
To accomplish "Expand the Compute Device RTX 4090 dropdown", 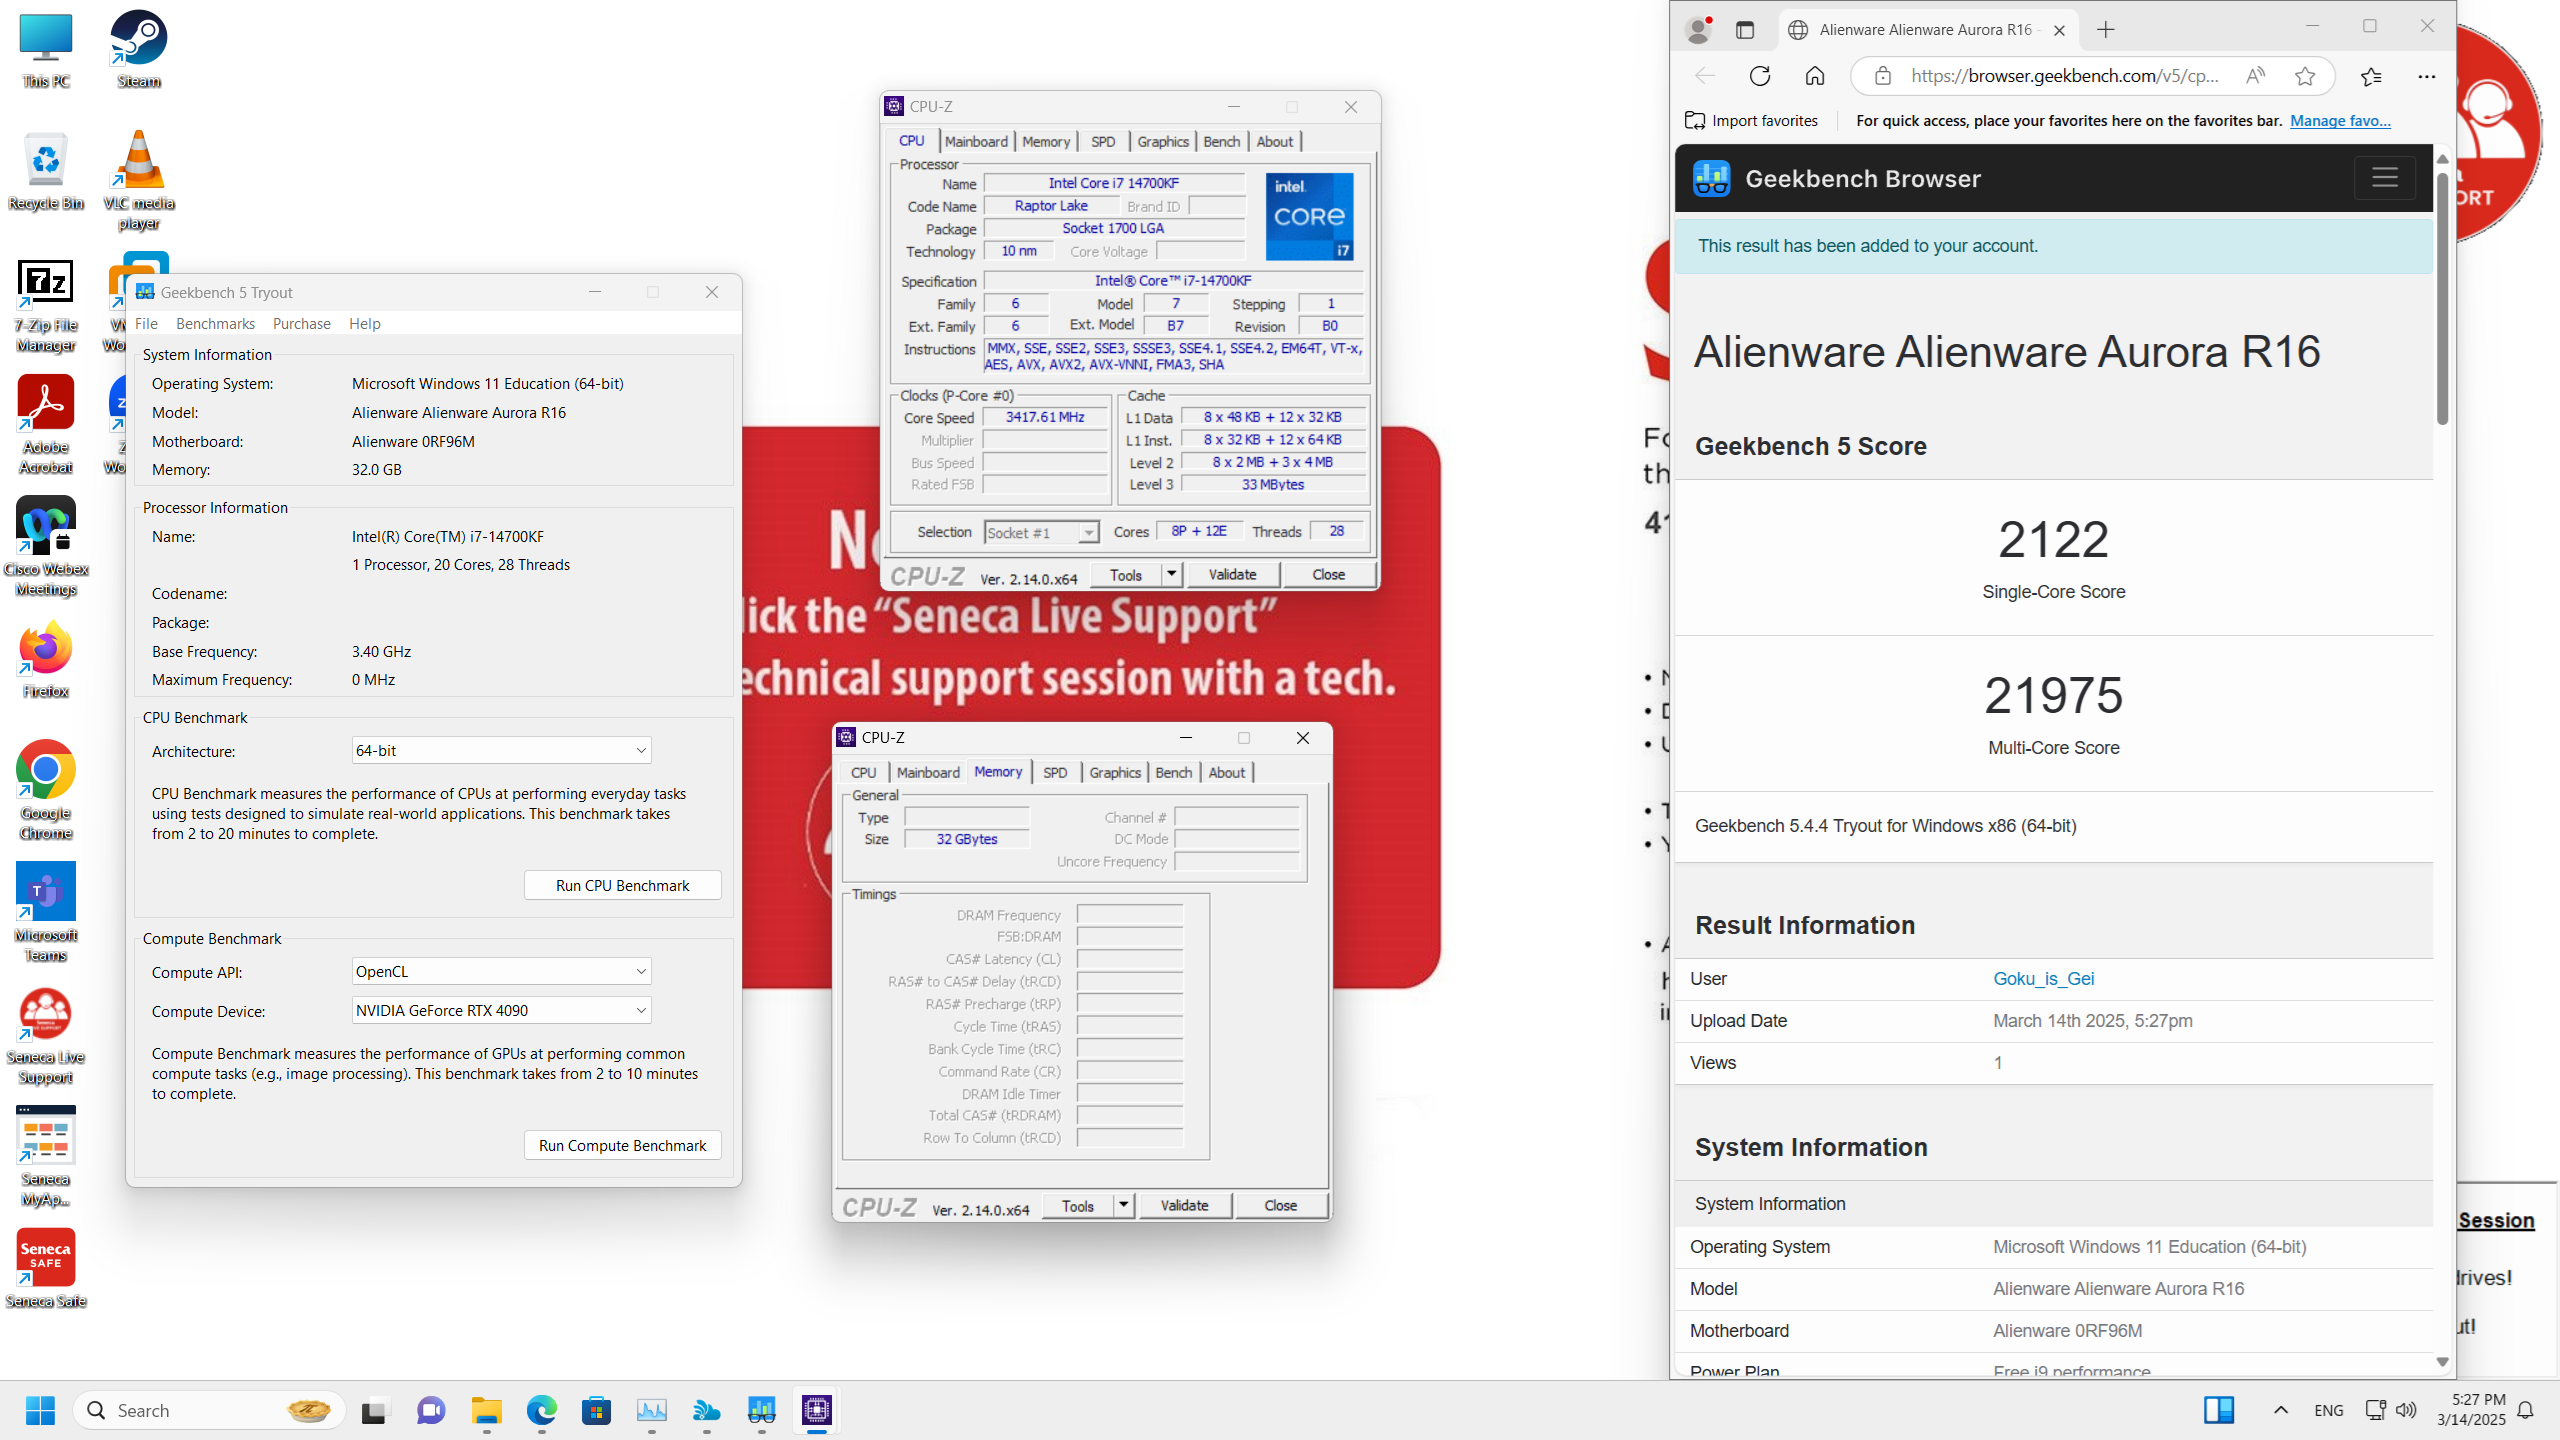I will pyautogui.click(x=501, y=1010).
